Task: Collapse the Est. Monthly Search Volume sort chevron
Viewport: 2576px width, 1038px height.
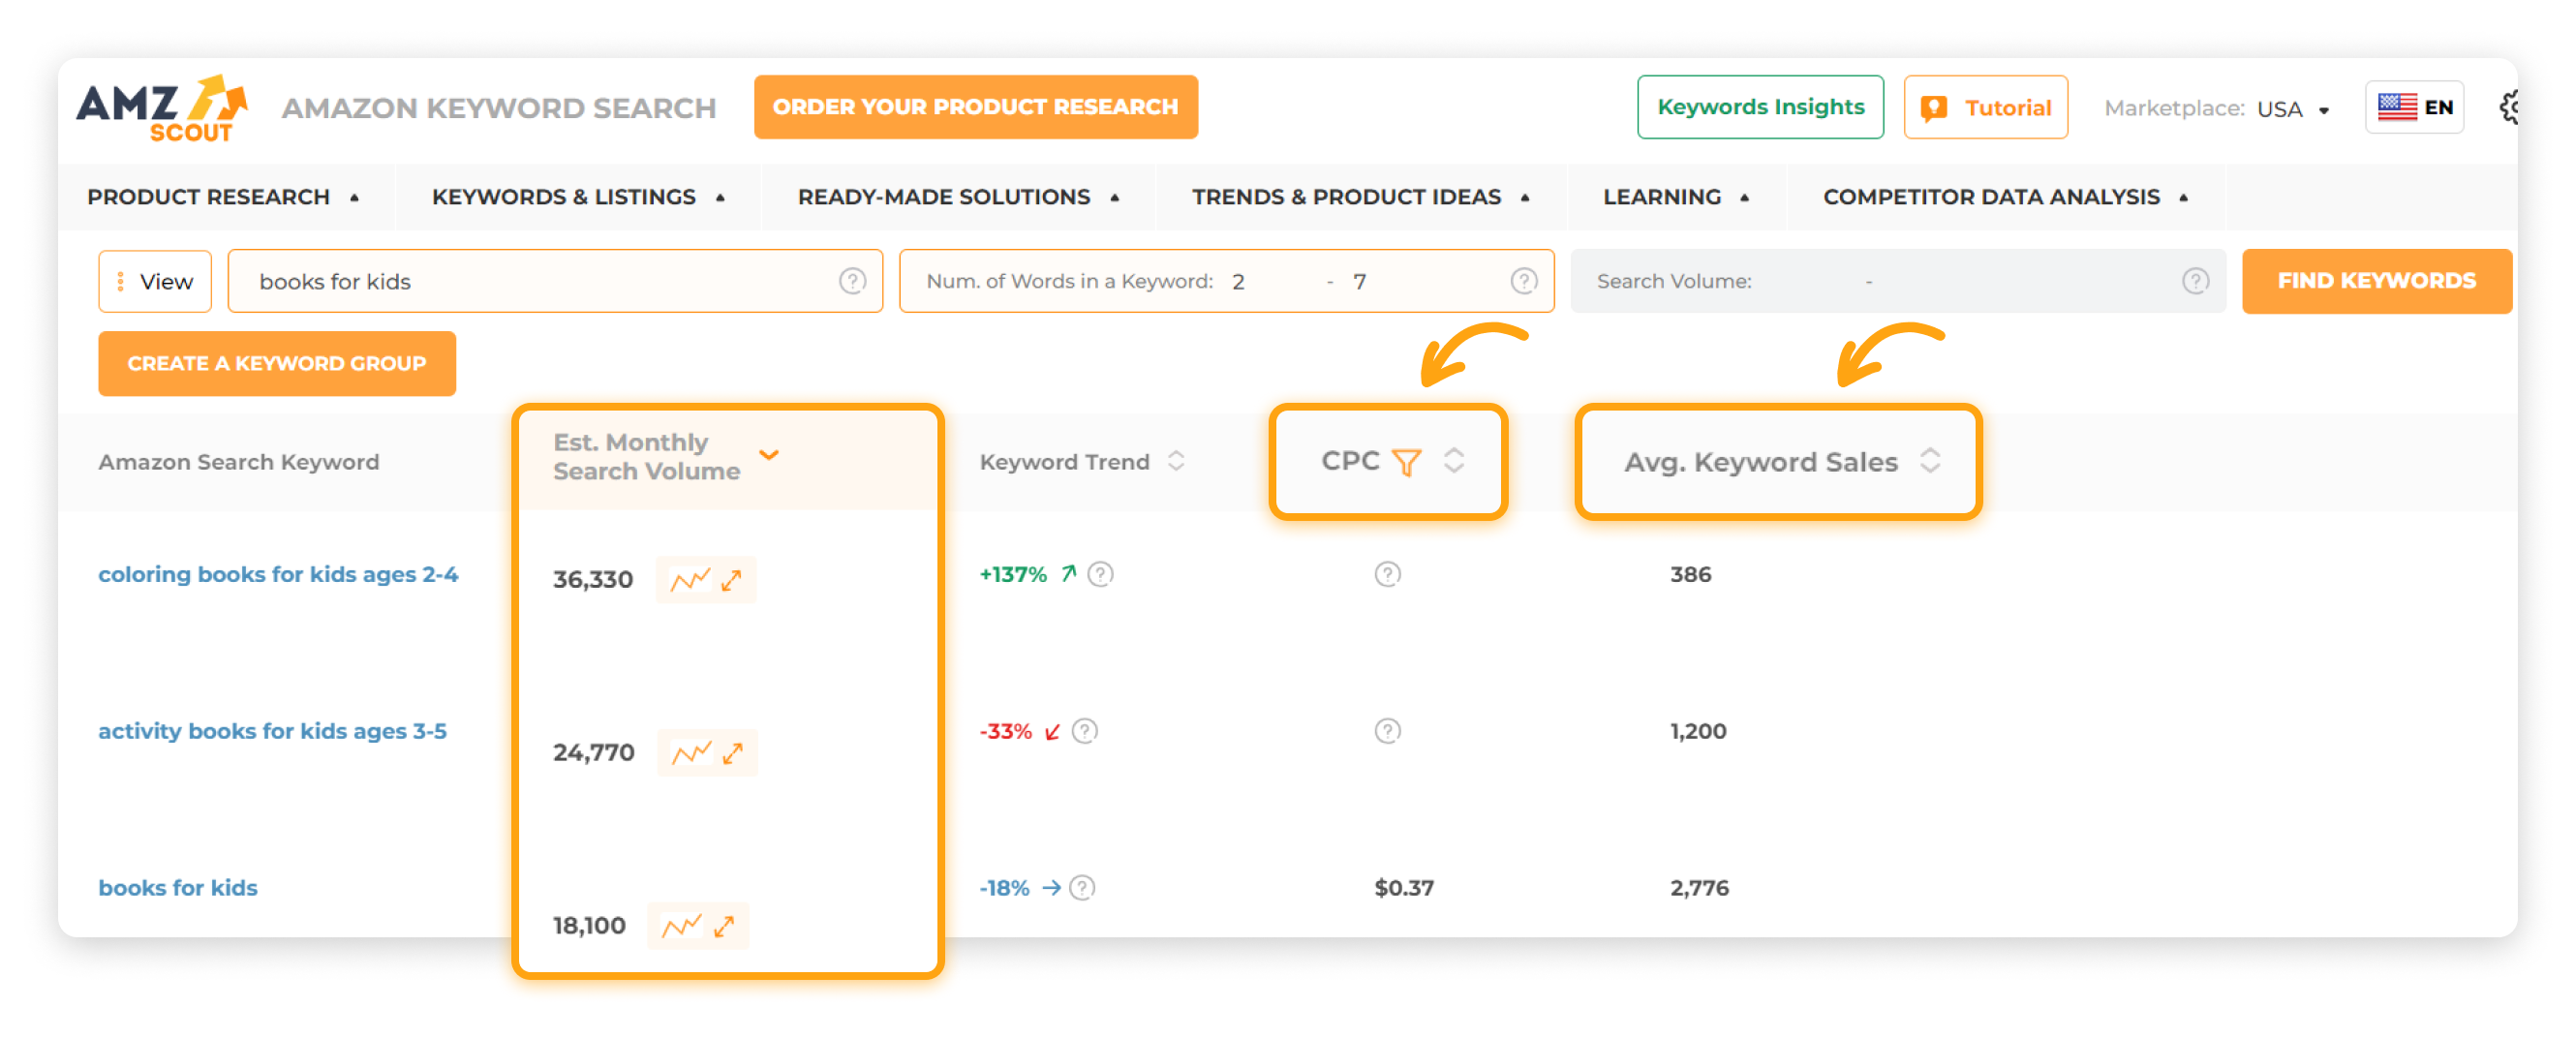Action: tap(770, 454)
